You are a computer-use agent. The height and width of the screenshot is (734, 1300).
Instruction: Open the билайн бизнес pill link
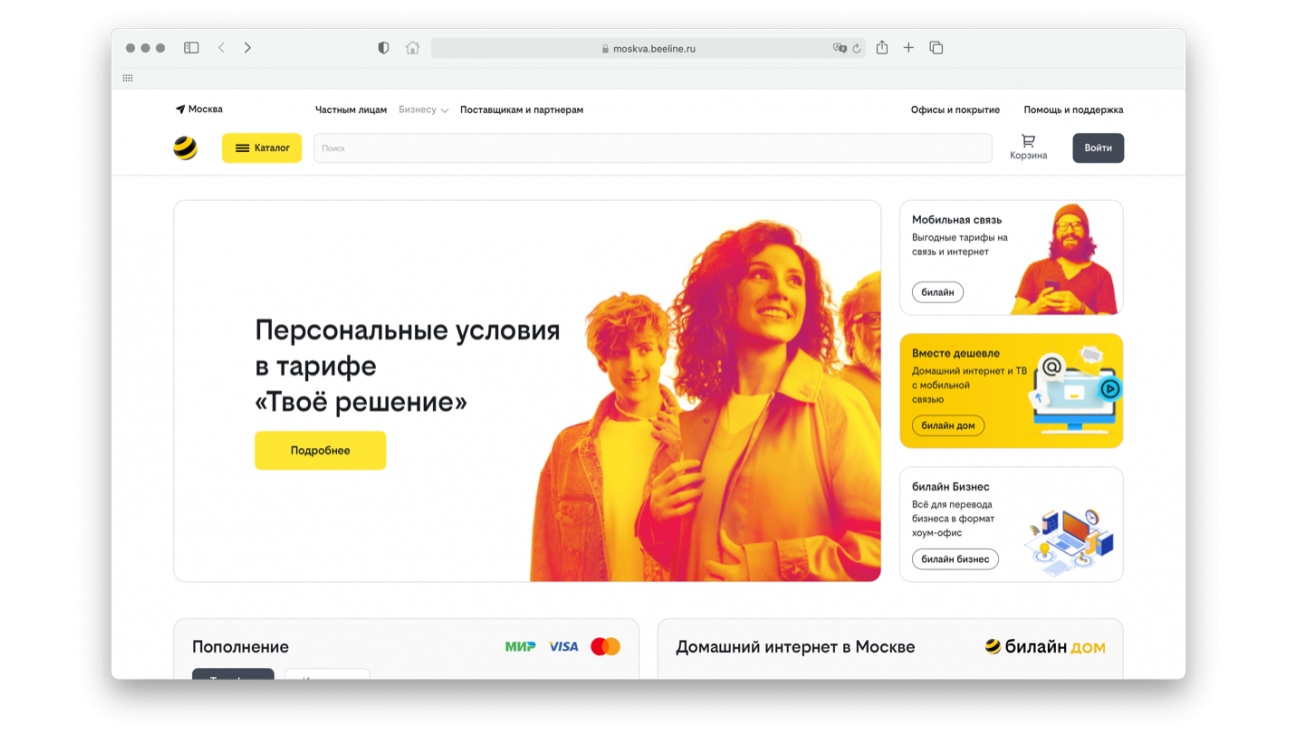955,559
